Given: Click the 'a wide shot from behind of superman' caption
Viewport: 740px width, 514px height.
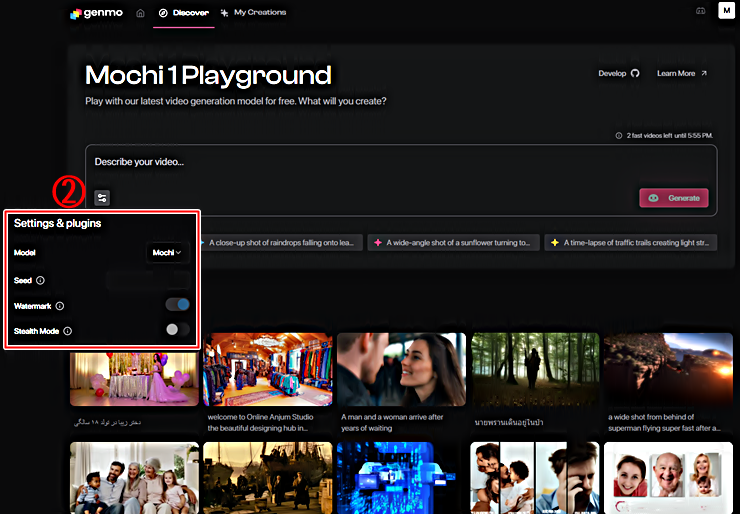Looking at the screenshot, I should pos(664,422).
